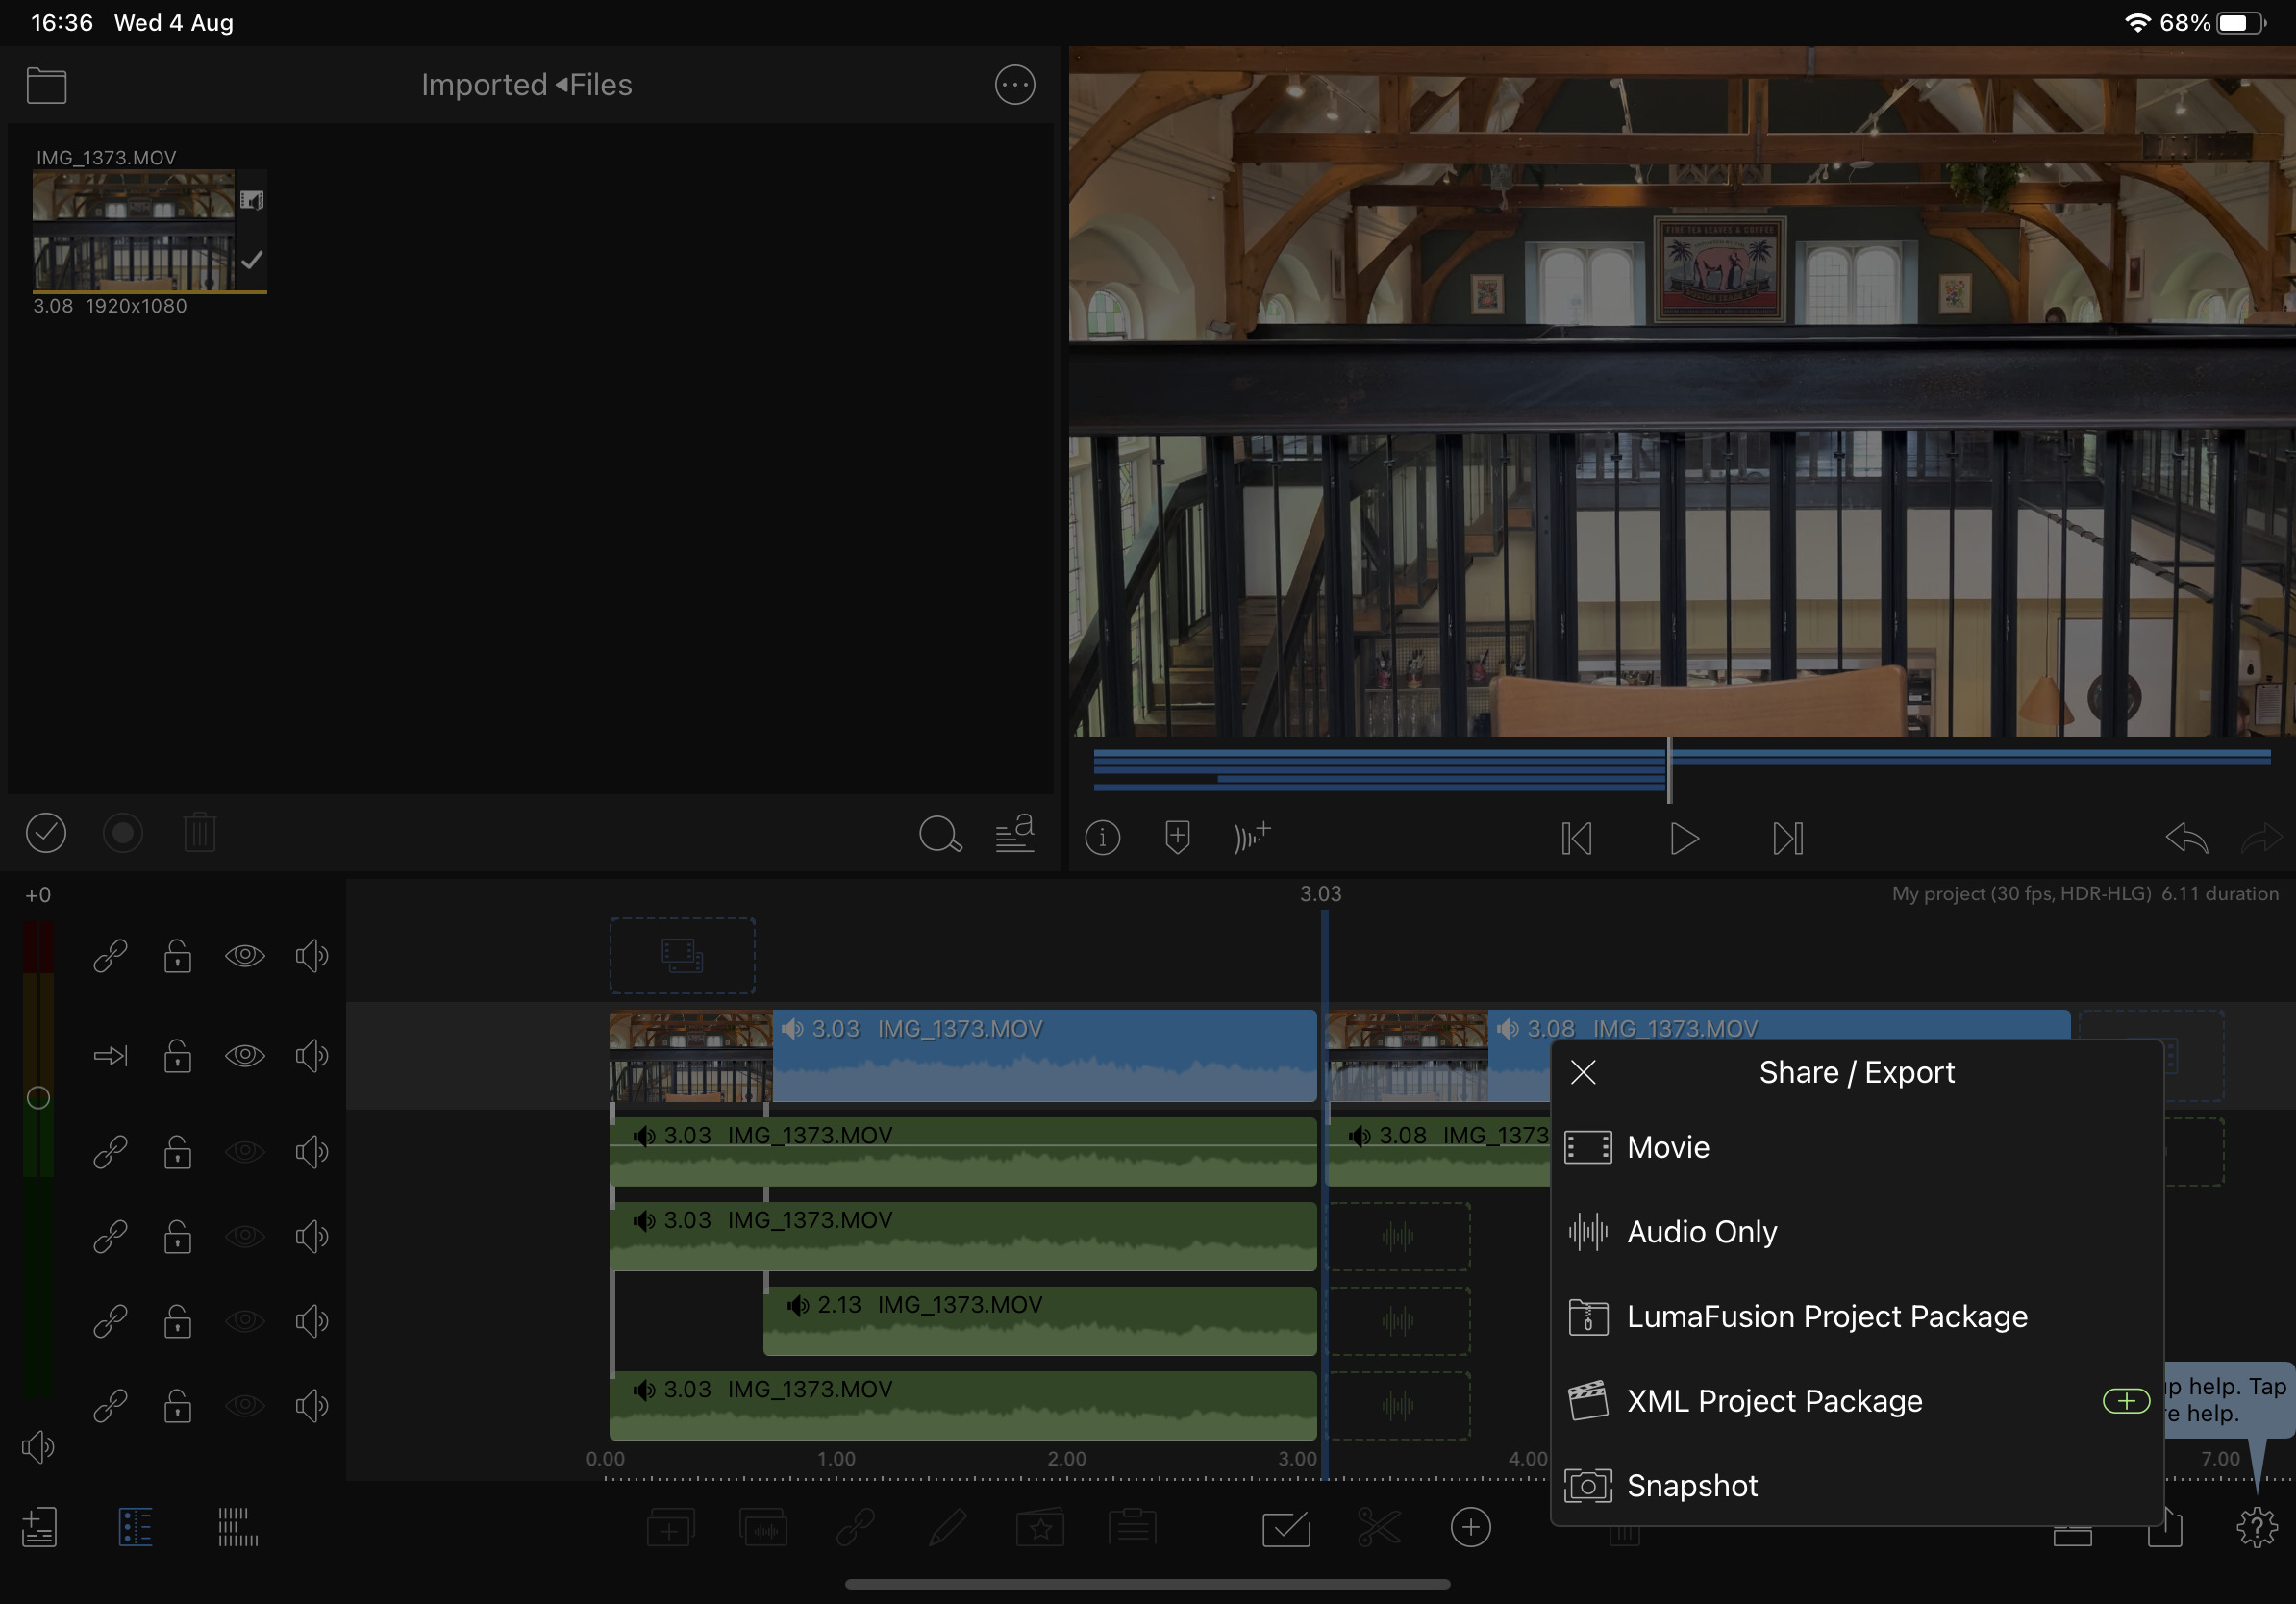The width and height of the screenshot is (2296, 1604).
Task: Open the presets star icon
Action: 1040,1528
